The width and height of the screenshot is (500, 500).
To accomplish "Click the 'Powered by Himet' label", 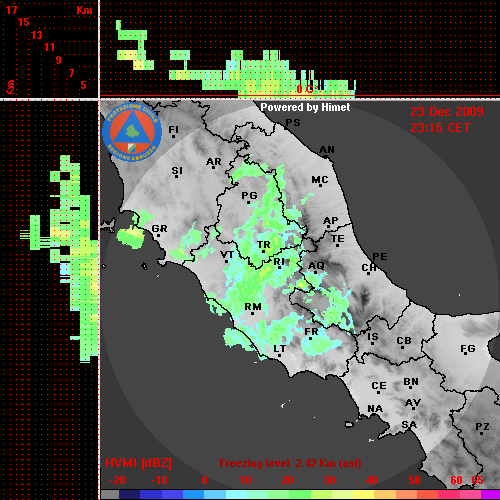I will coord(305,107).
